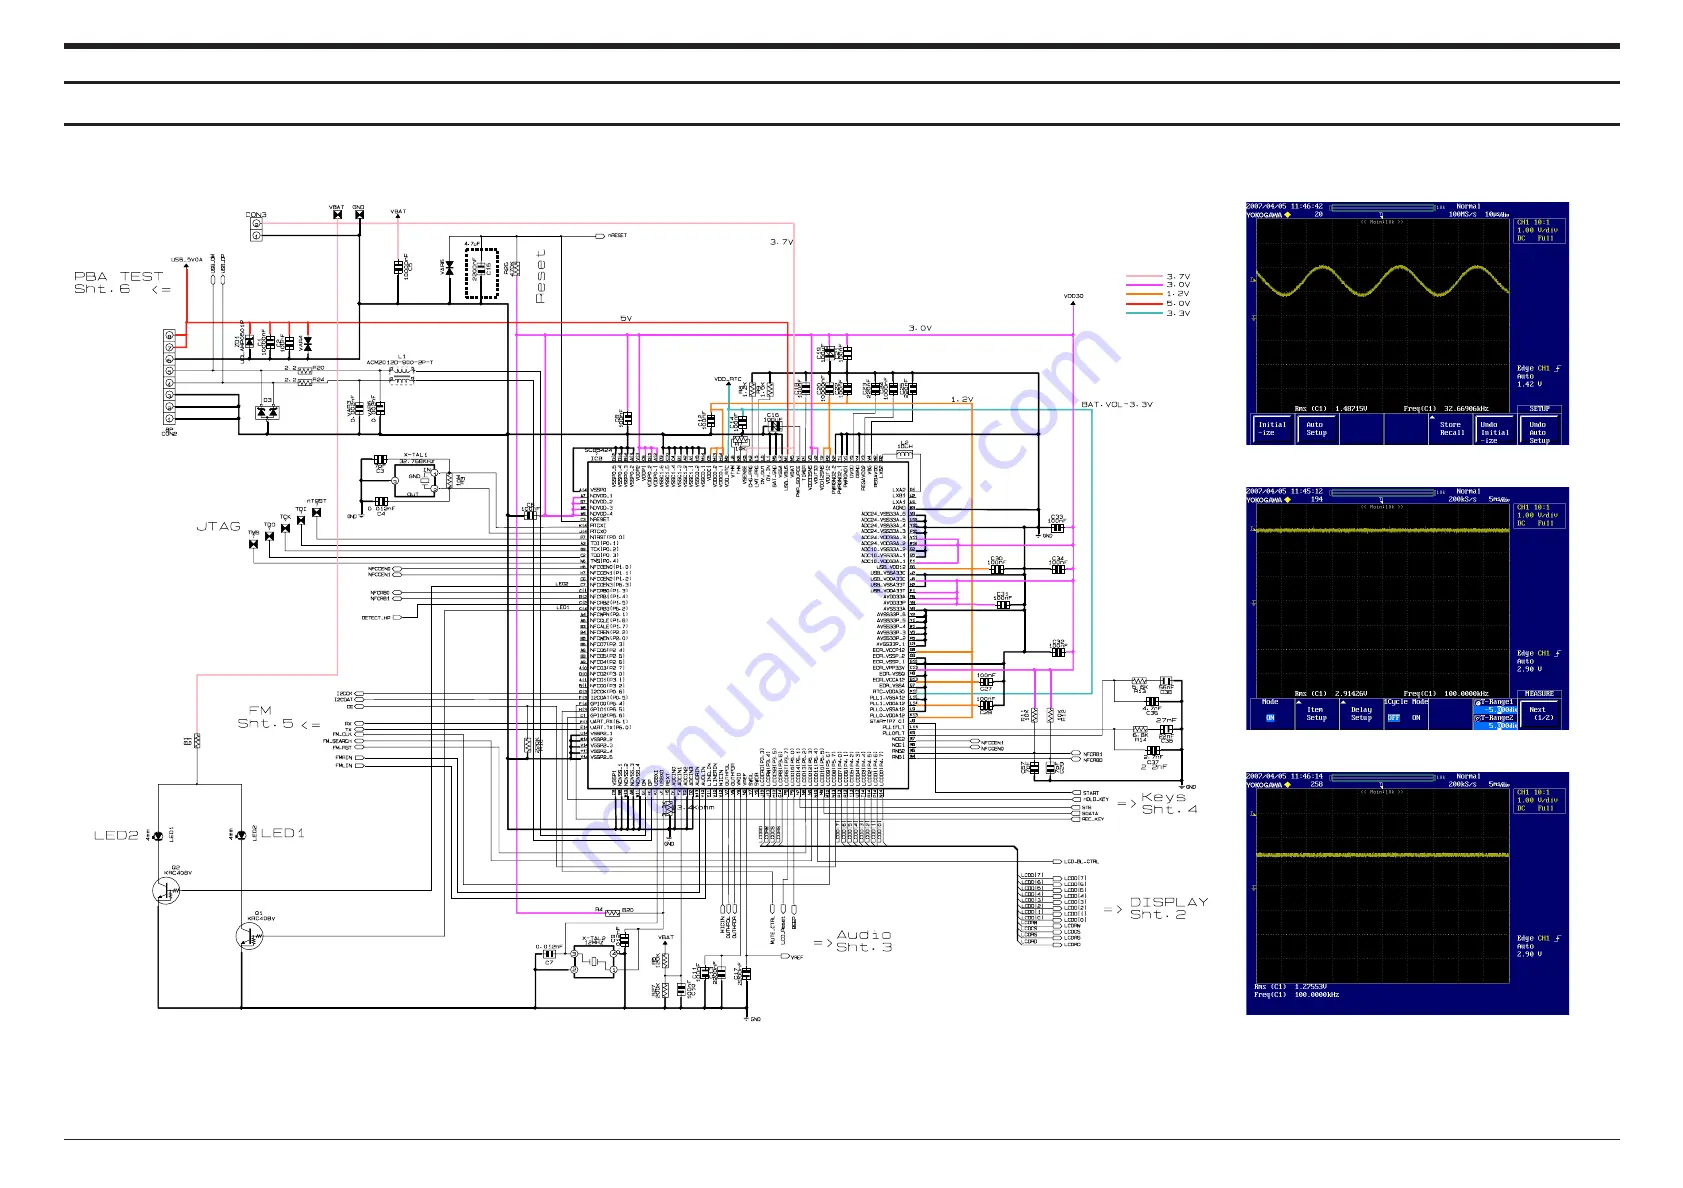Select the CON3 two-pin connector
The width and height of the screenshot is (1683, 1188).
(x=256, y=229)
